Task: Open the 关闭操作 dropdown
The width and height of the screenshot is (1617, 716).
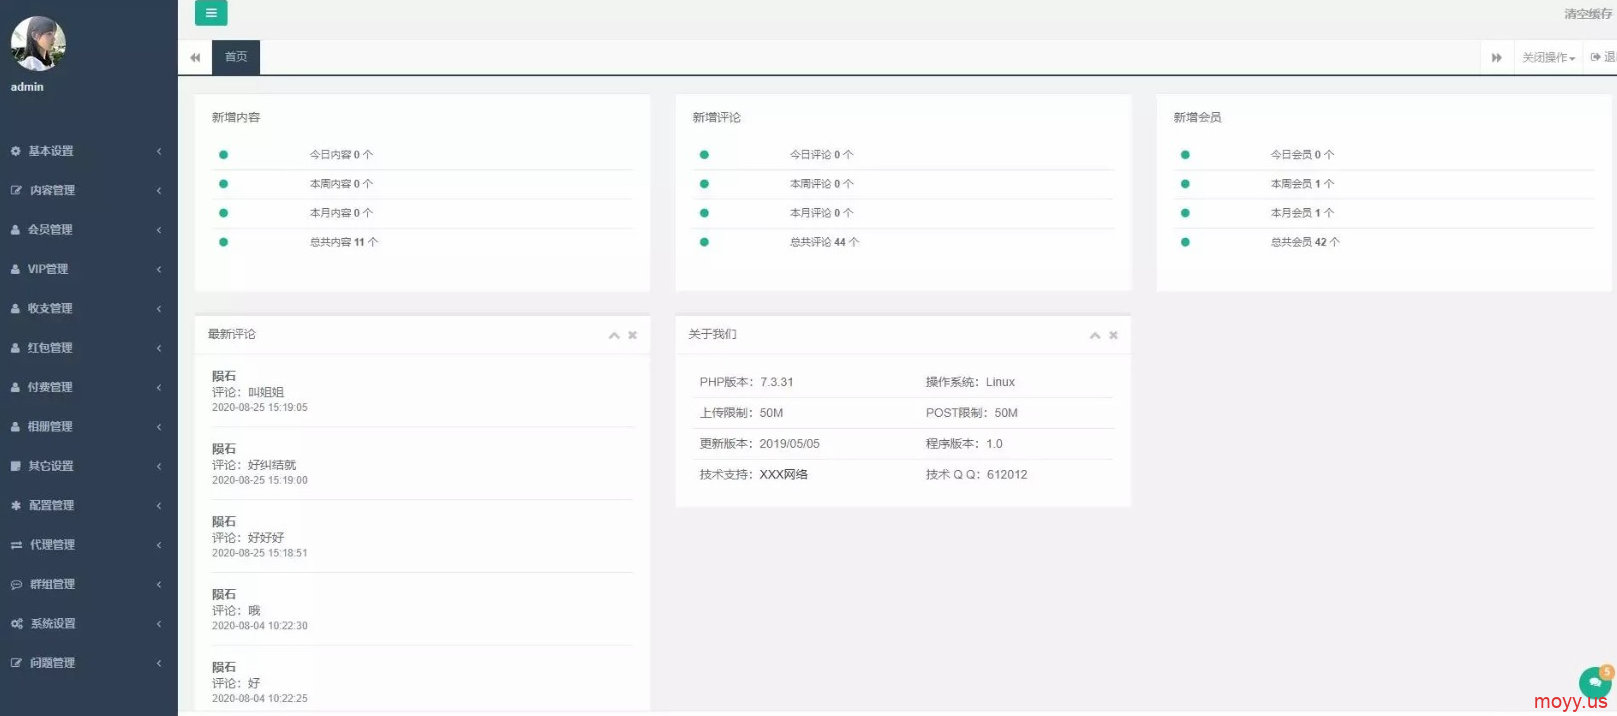Action: (x=1548, y=58)
